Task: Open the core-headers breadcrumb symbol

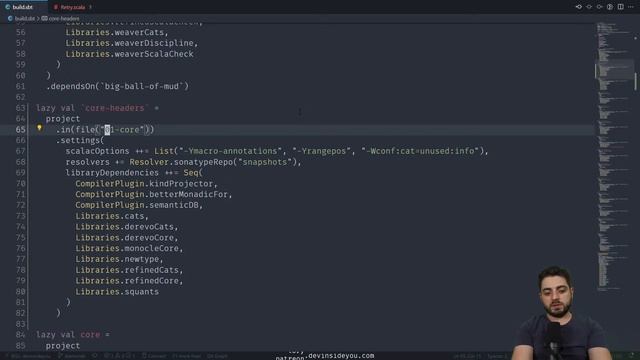Action: (61, 18)
